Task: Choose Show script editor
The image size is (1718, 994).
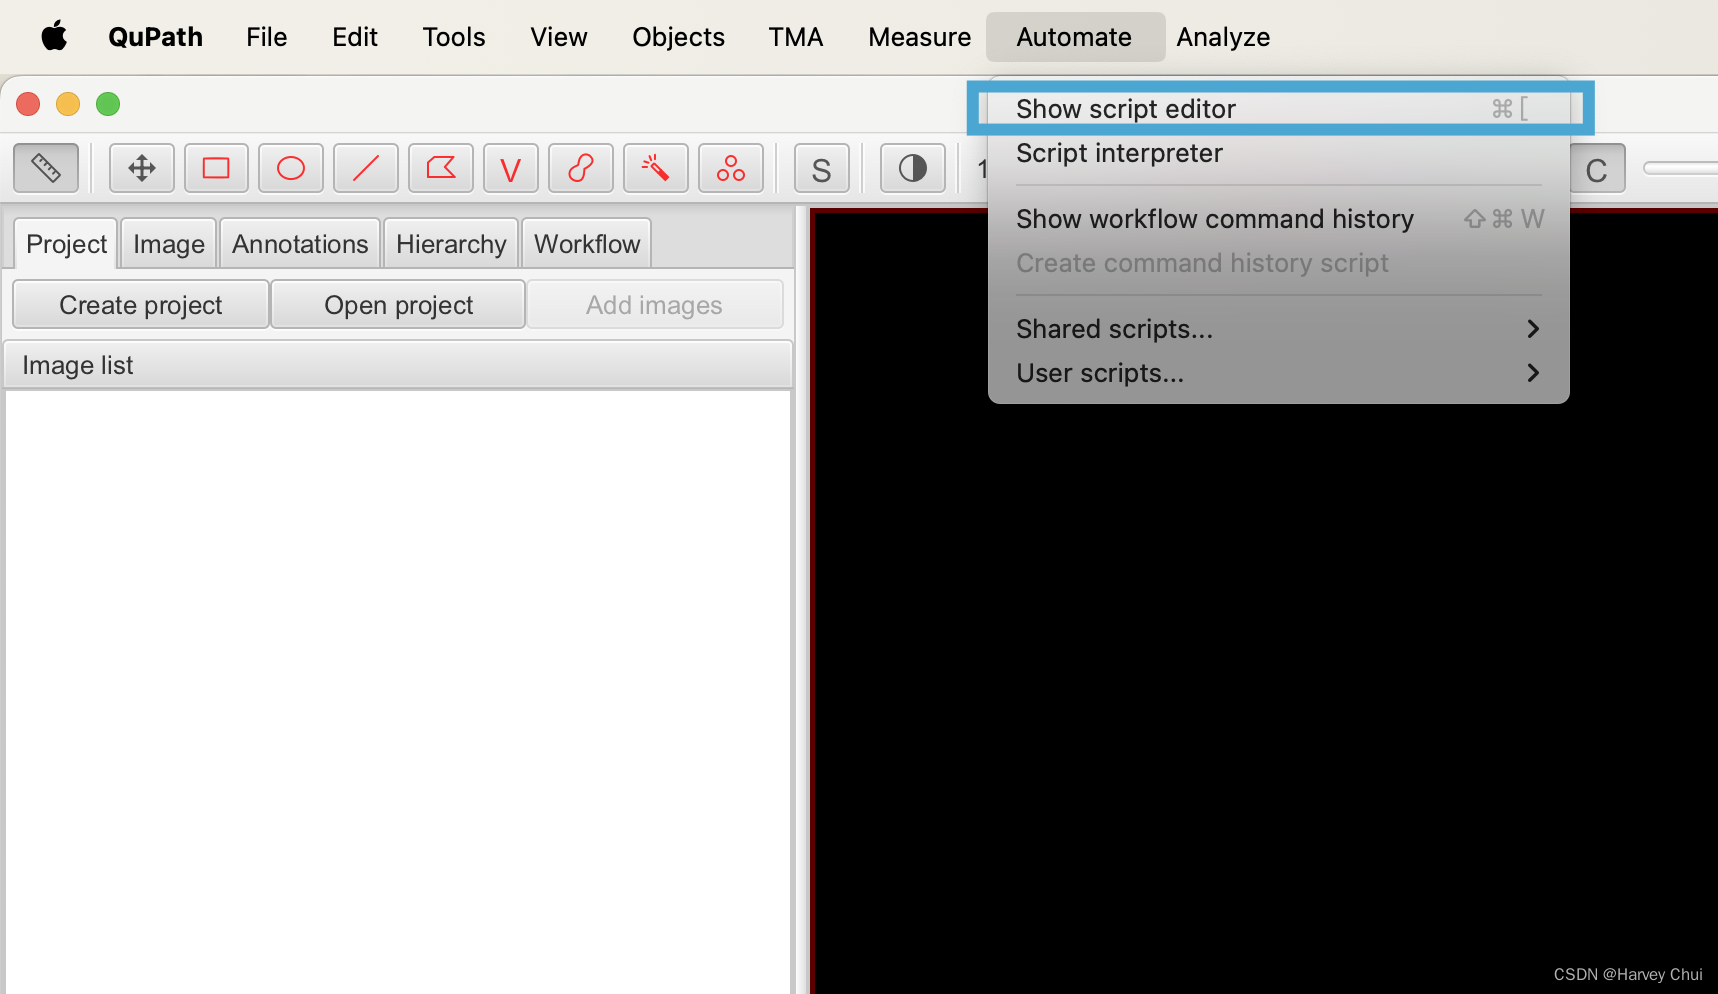Action: pos(1279,108)
